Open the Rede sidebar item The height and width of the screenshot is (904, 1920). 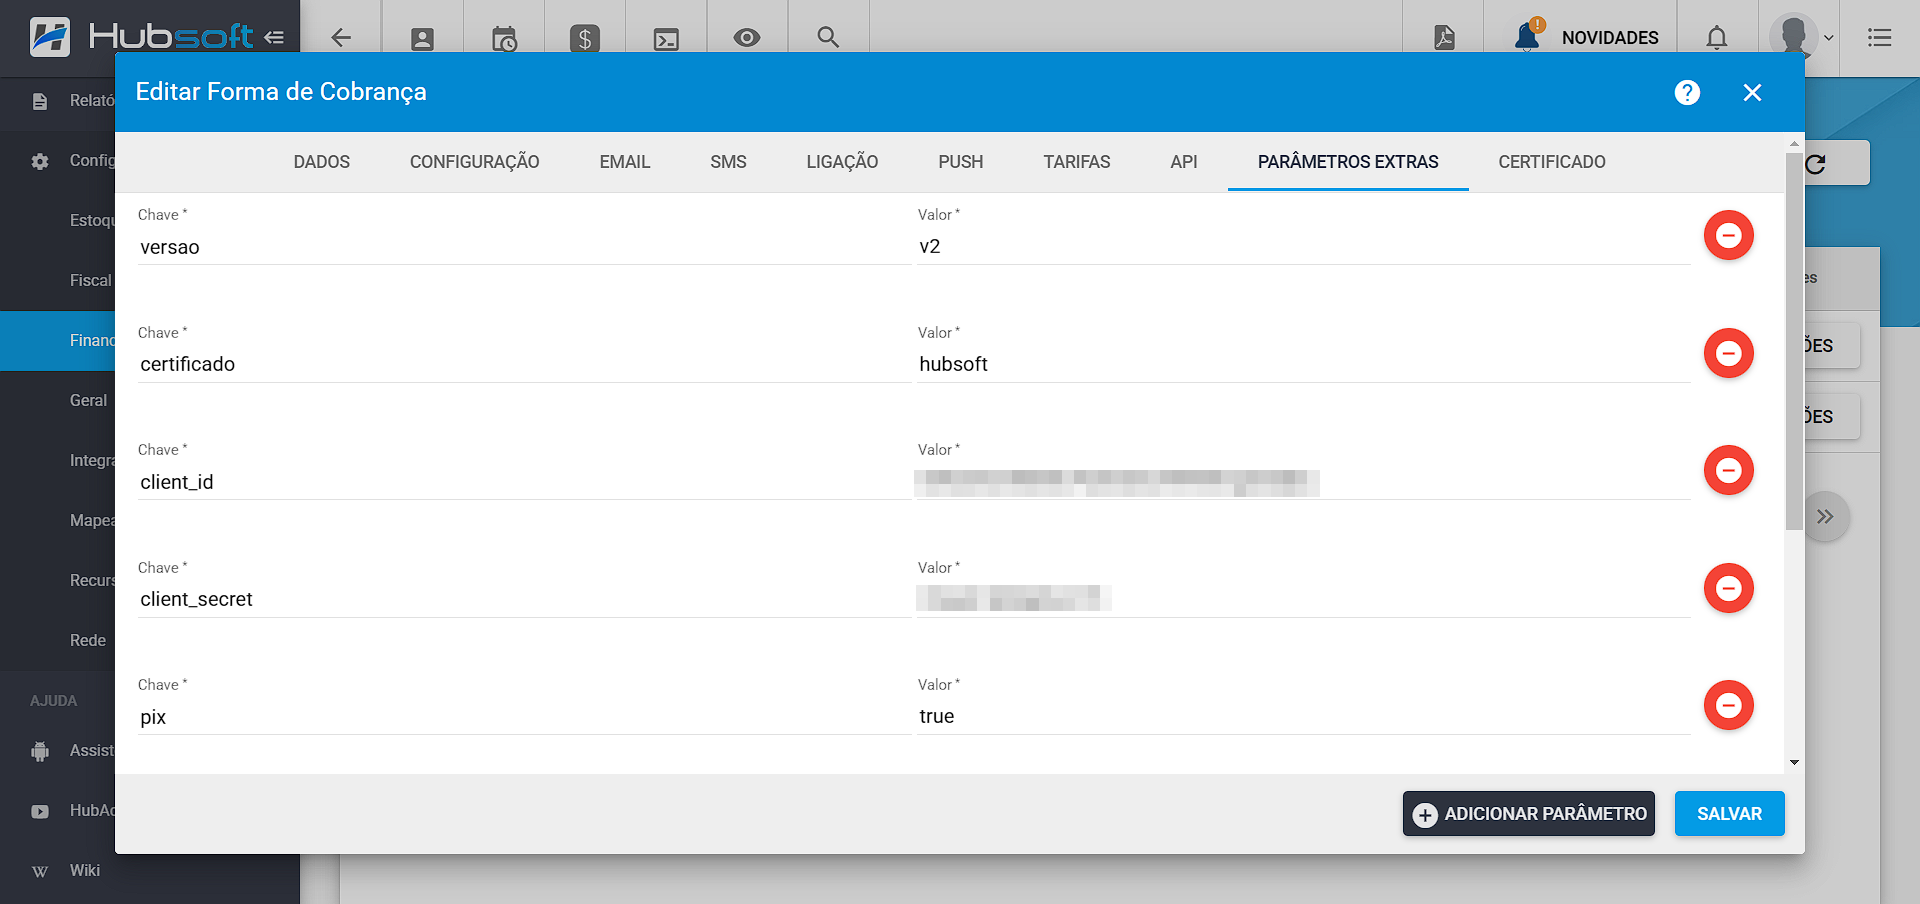tap(58, 641)
